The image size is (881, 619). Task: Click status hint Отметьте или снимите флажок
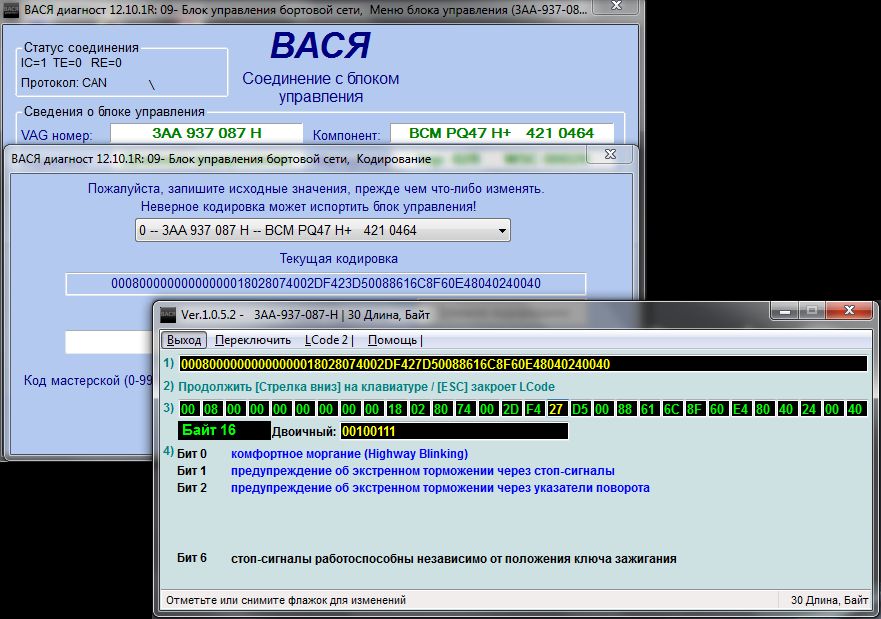[x=285, y=600]
